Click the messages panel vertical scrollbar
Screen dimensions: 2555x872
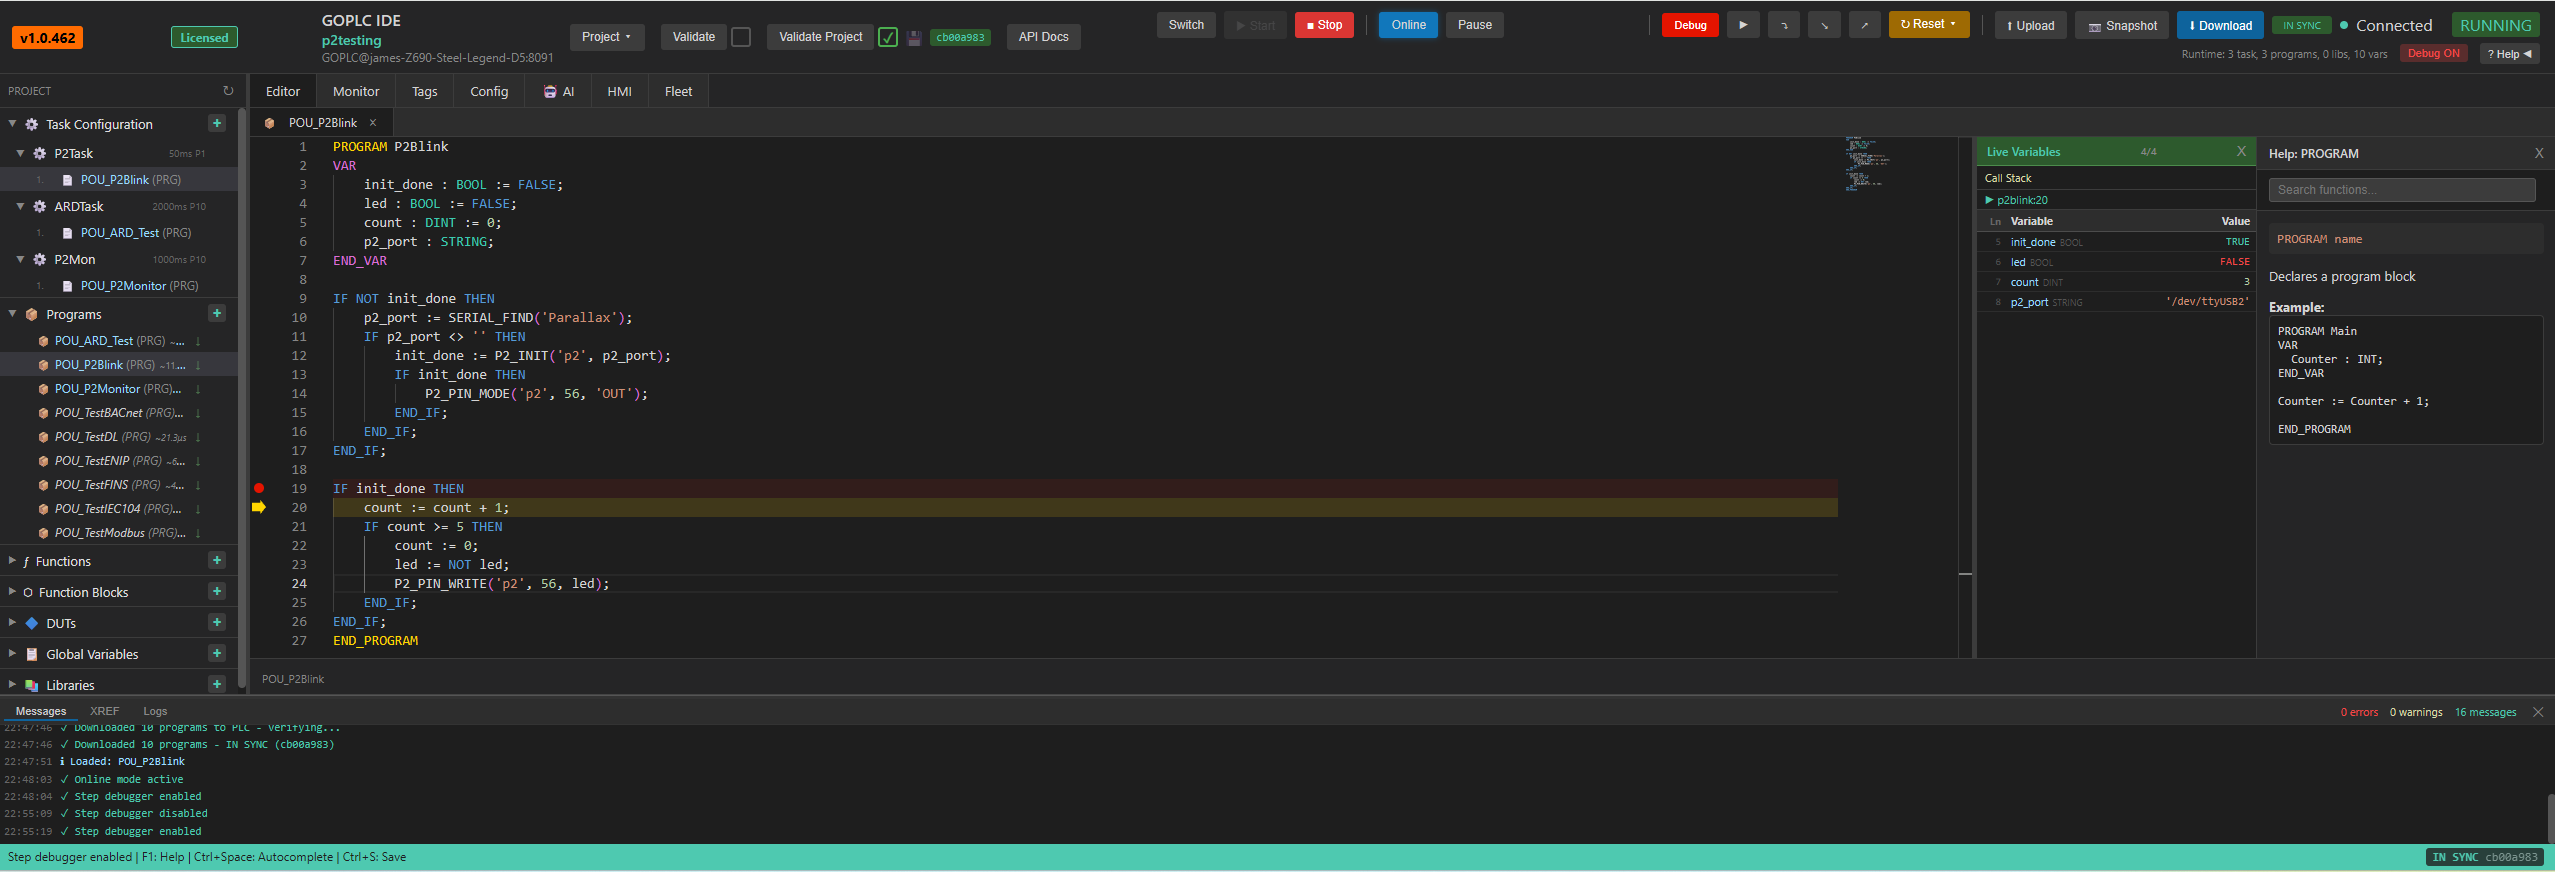[x=2549, y=818]
